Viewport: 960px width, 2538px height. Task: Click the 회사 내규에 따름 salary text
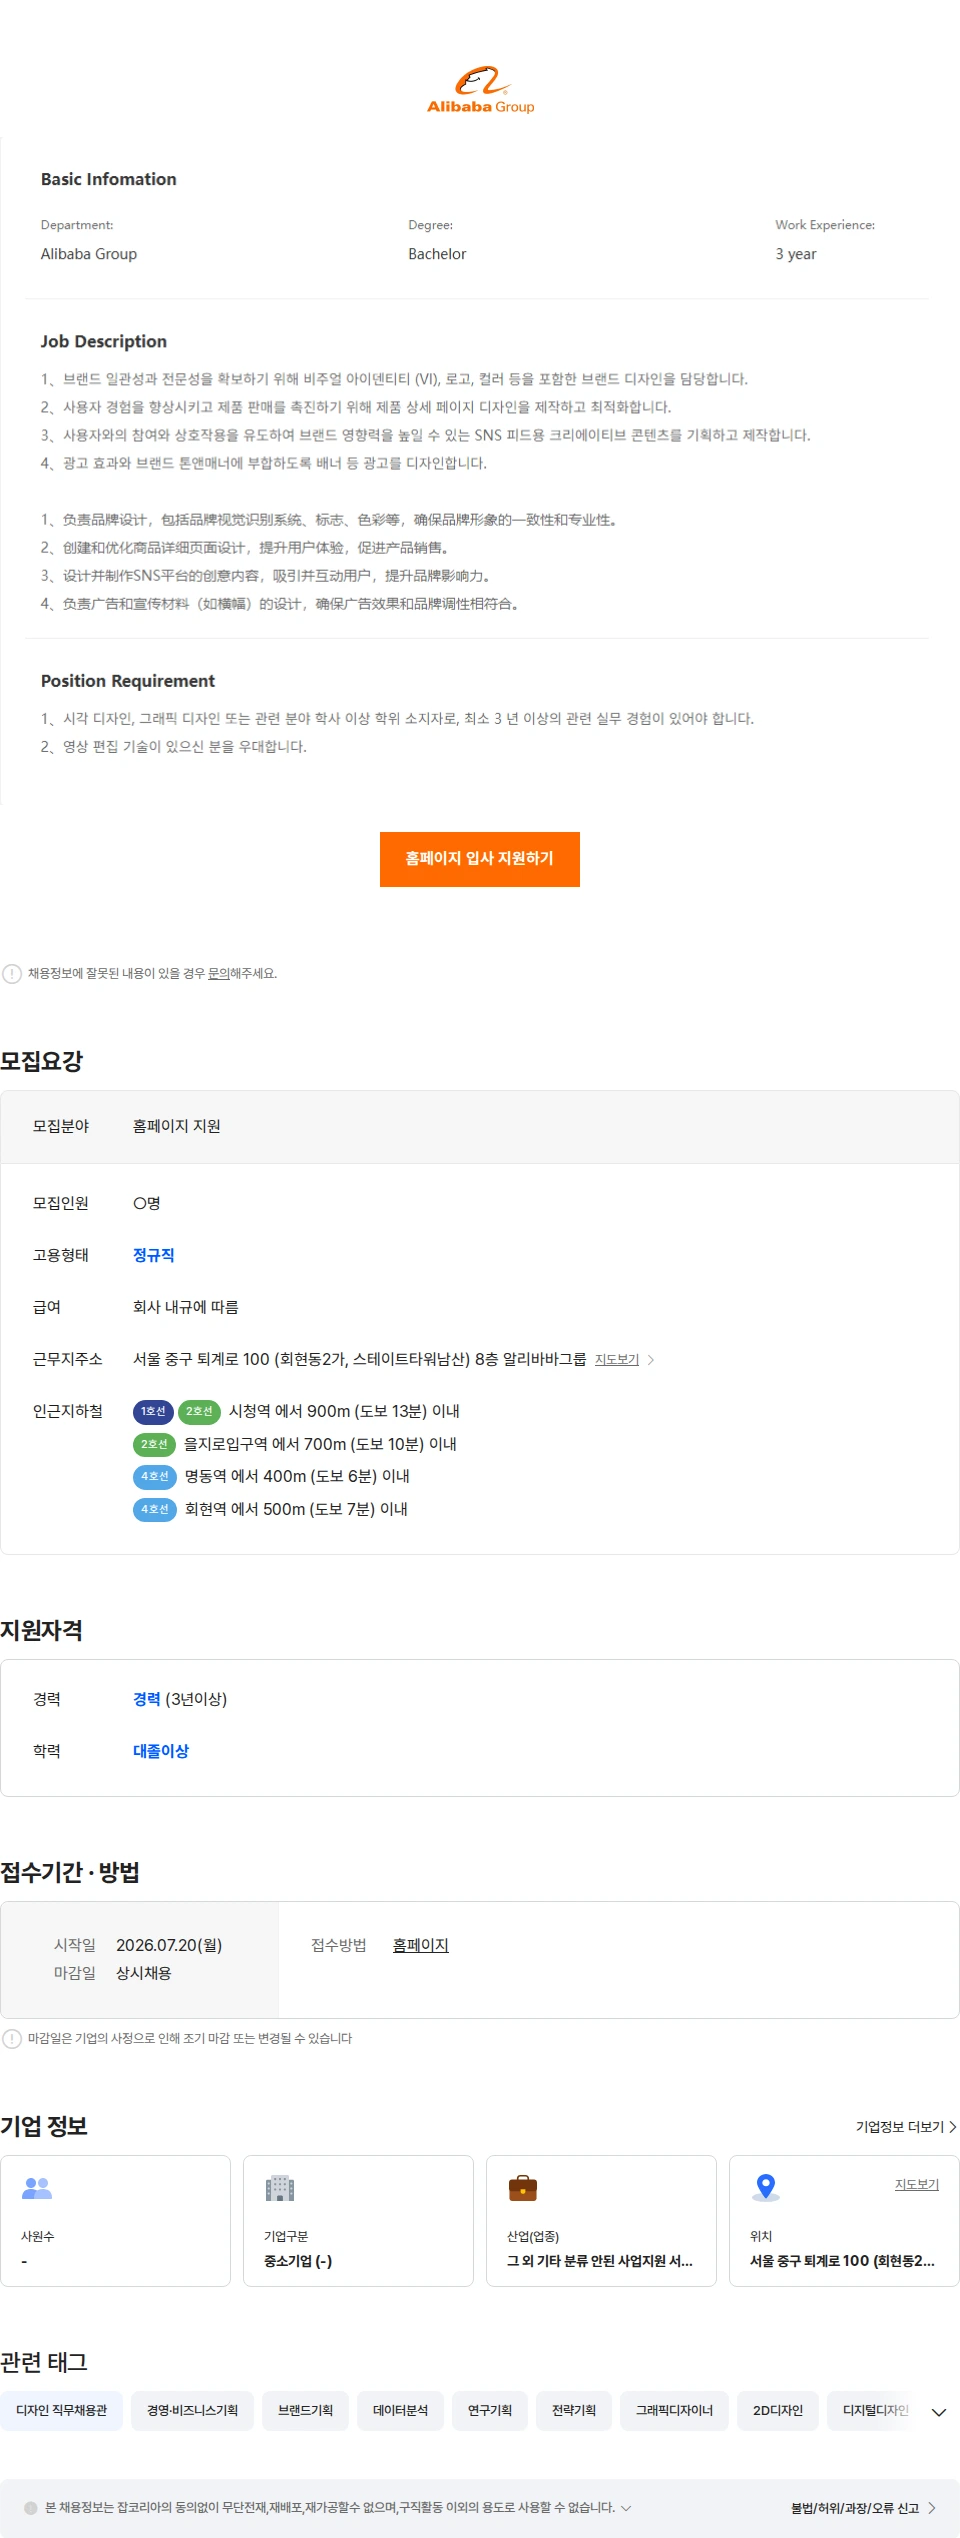coord(186,1308)
